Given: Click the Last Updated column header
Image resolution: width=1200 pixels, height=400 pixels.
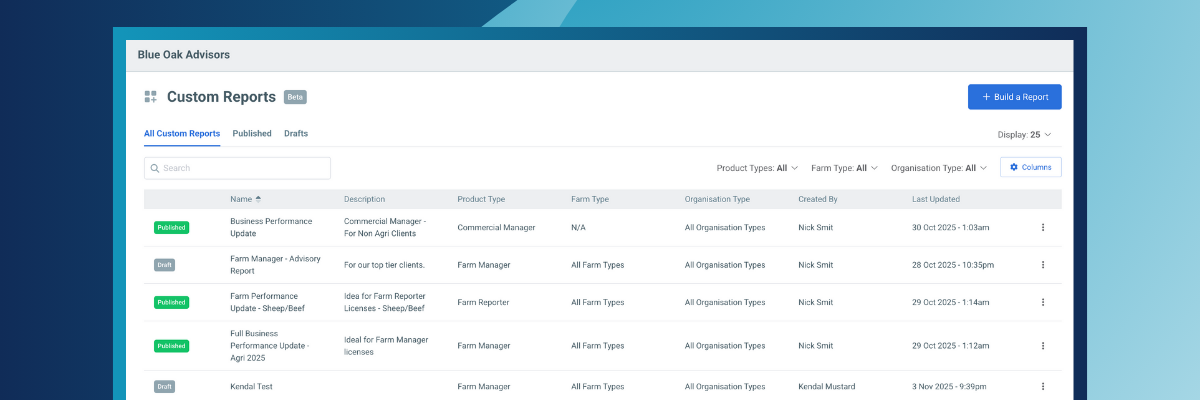Looking at the screenshot, I should point(936,199).
